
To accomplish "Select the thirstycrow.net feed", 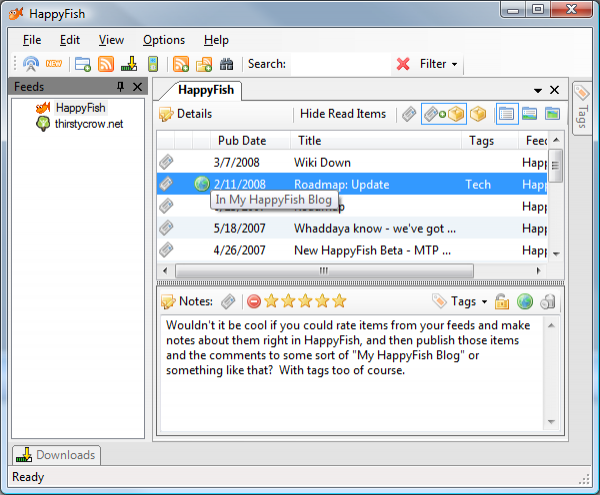I will click(x=89, y=124).
